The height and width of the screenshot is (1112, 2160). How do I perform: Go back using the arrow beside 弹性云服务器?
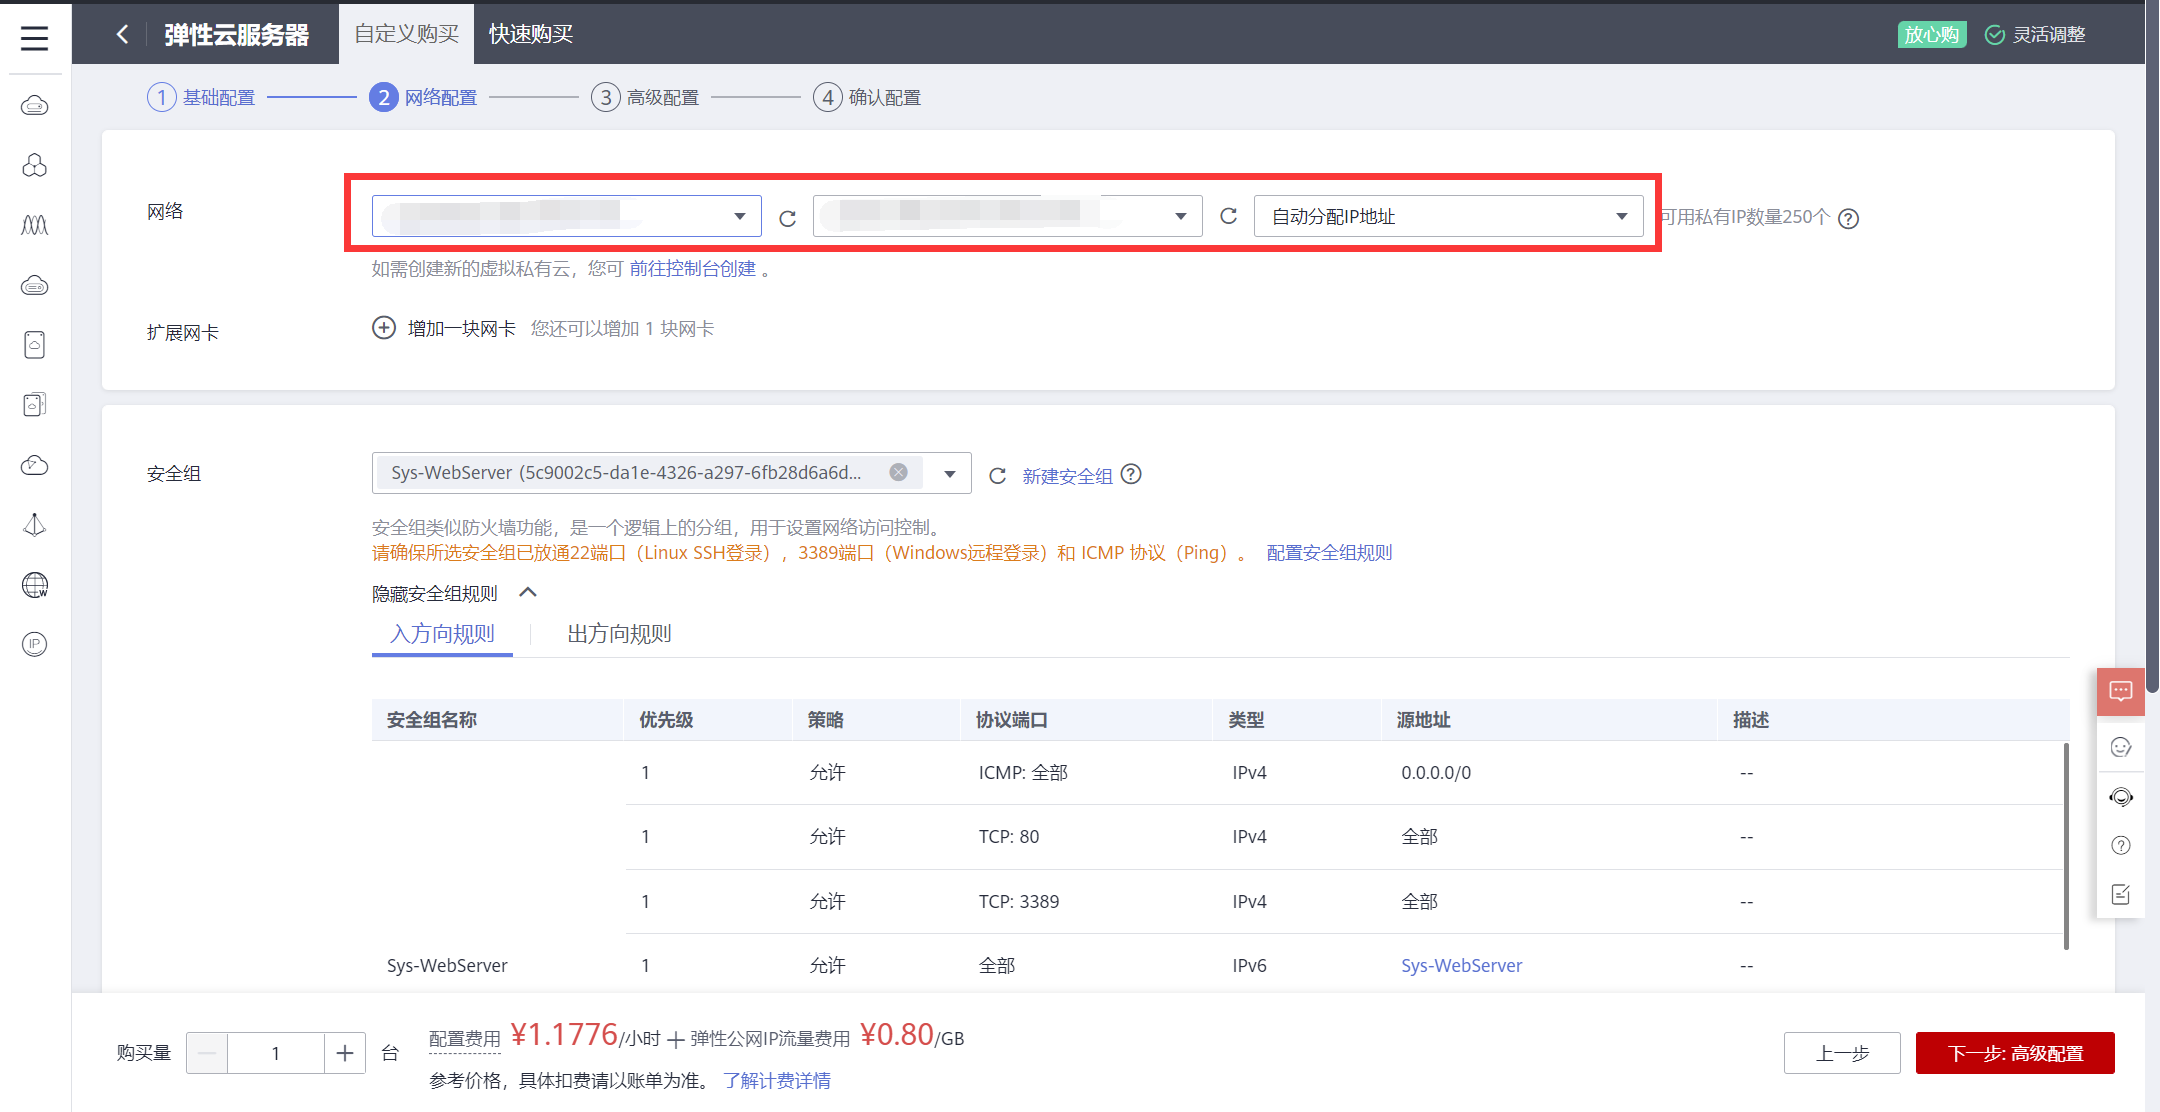point(122,34)
